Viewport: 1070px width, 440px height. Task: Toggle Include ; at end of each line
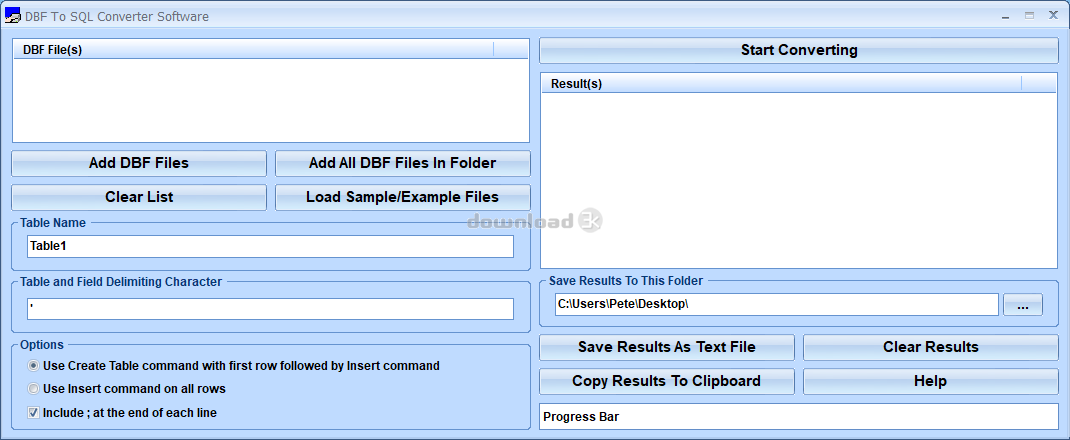click(34, 412)
